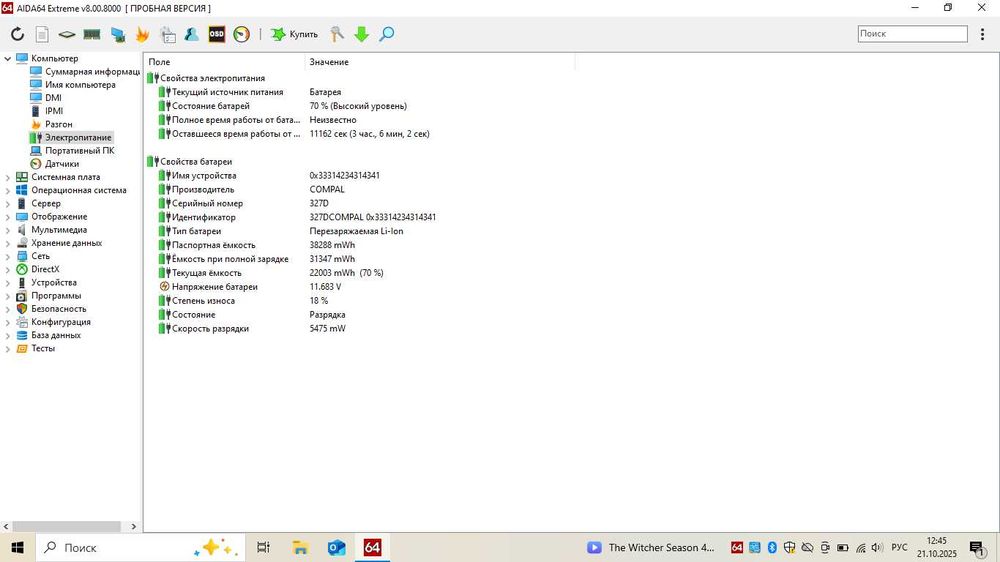
Task: Open File Explorer from the taskbar
Action: point(300,547)
